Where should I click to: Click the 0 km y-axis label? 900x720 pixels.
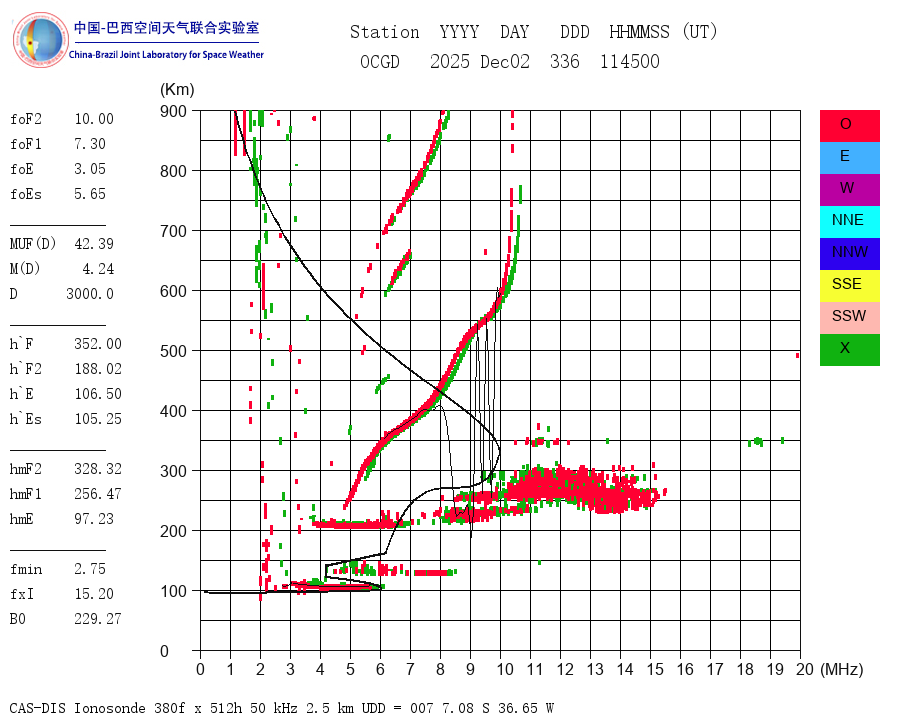[x=165, y=652]
